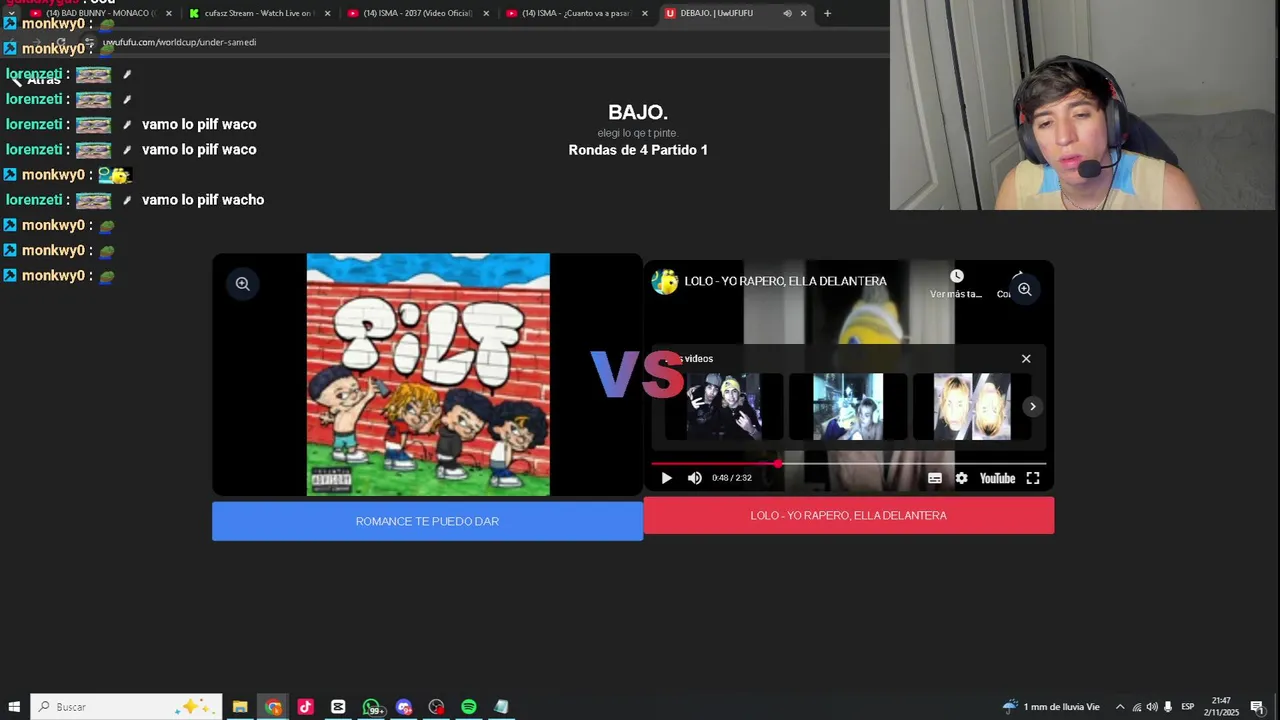Play the LOLO YouTube video
1280x720 pixels.
click(666, 478)
